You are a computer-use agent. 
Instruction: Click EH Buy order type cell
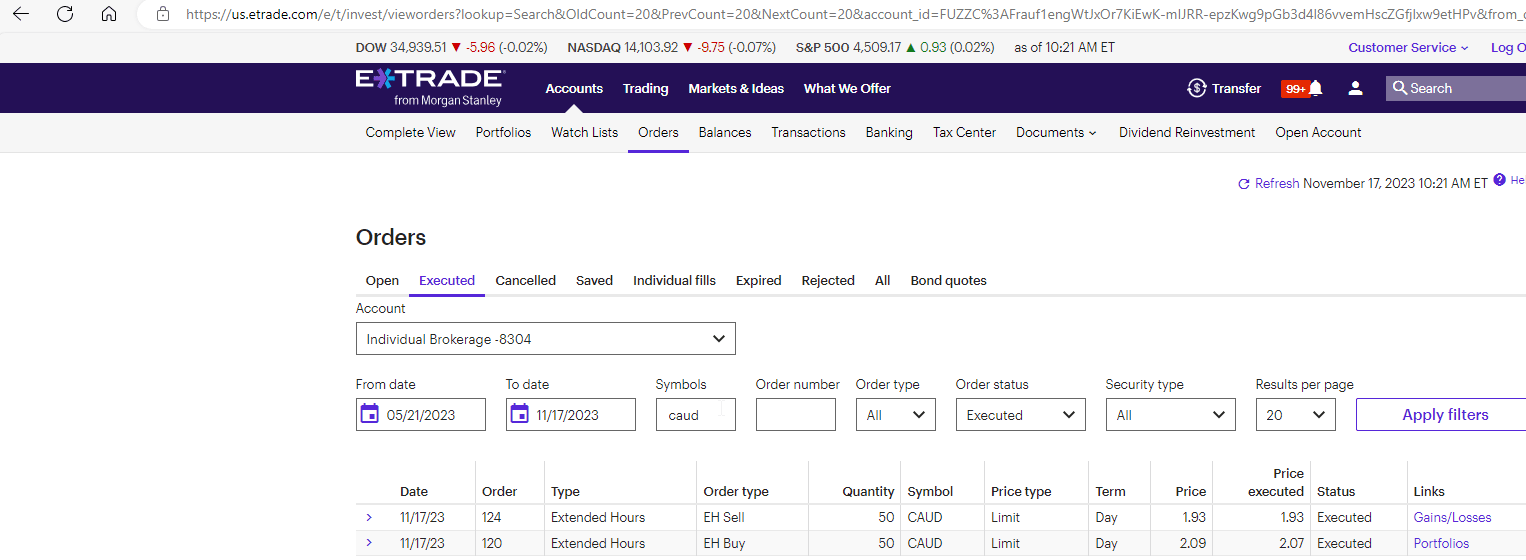723,543
